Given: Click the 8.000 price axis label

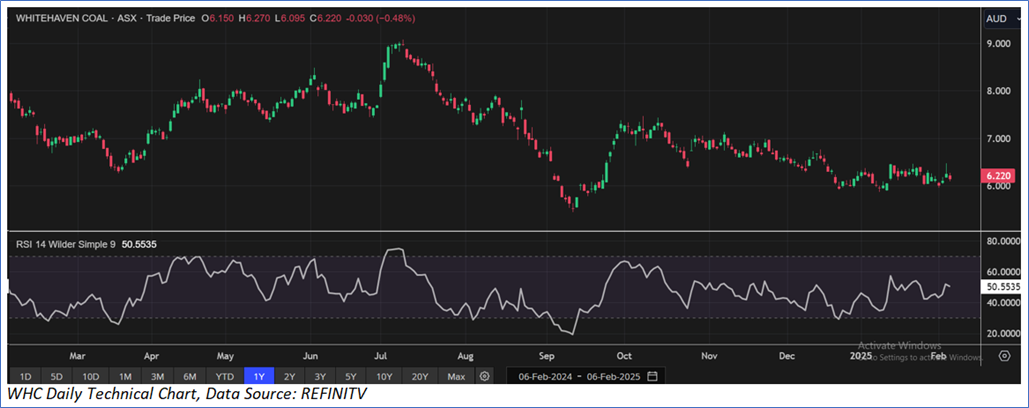Looking at the screenshot, I should tap(998, 91).
